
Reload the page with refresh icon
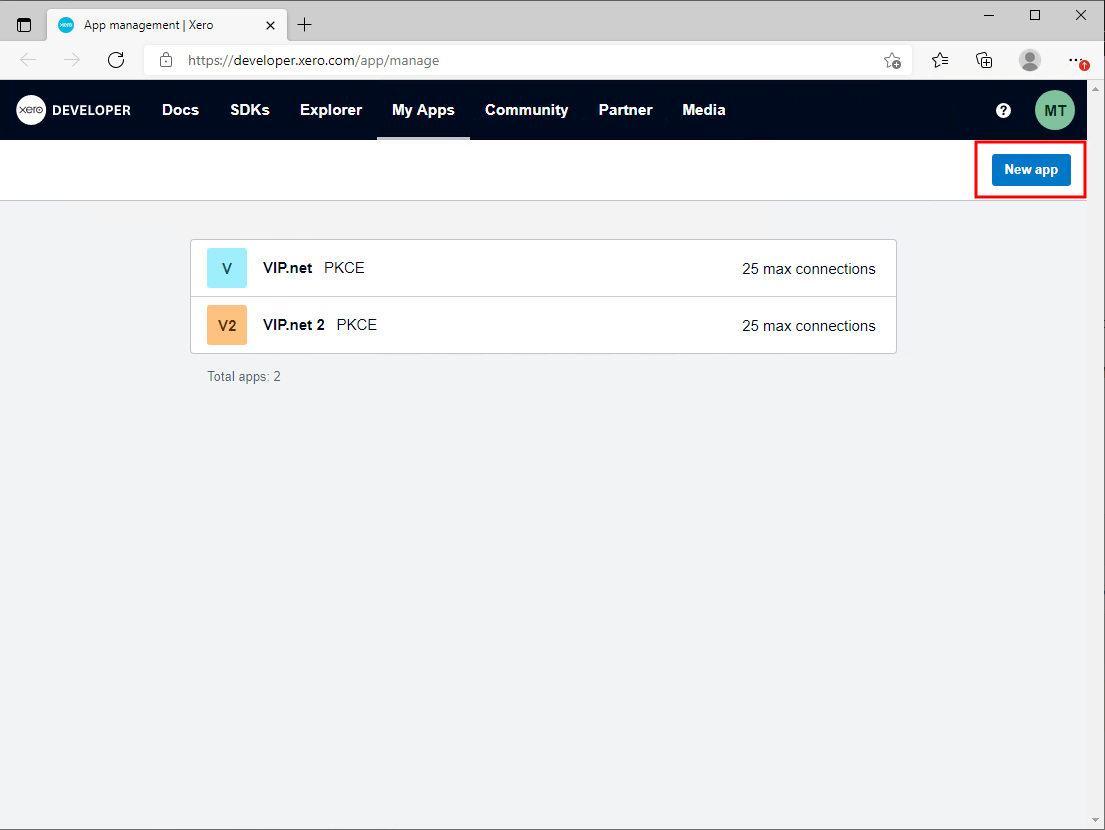(x=116, y=60)
